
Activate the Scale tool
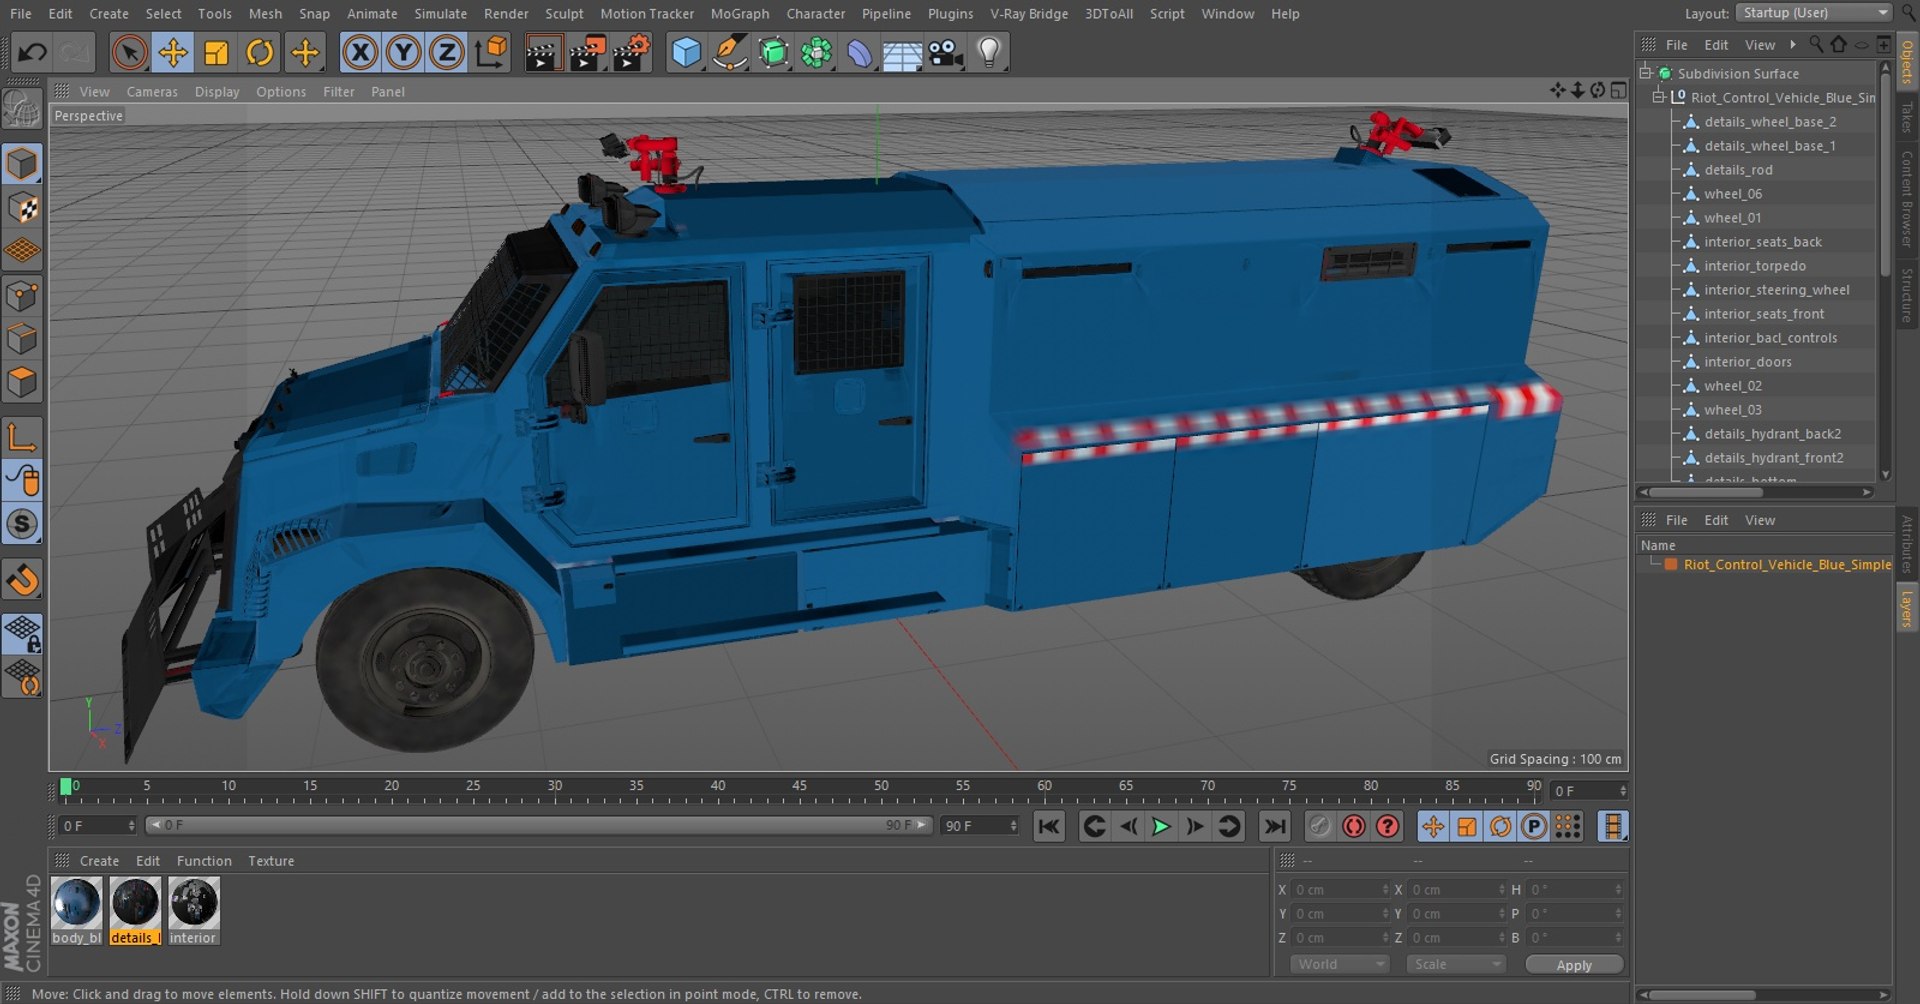(x=216, y=52)
